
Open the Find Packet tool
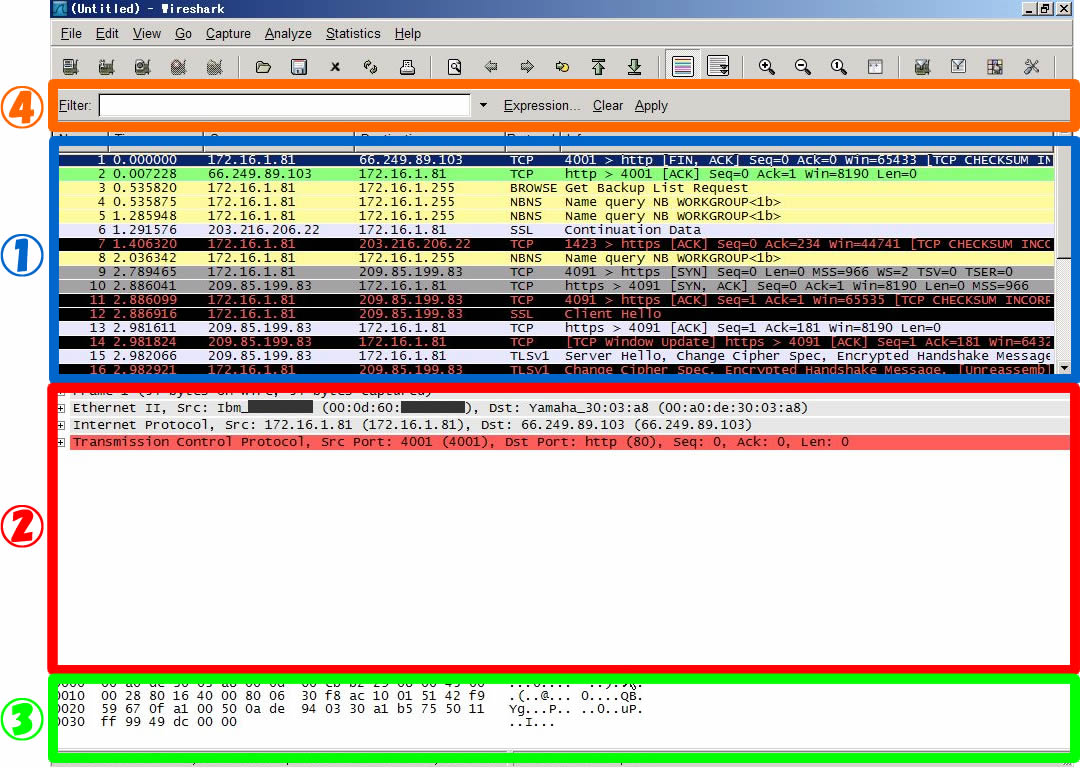(455, 67)
